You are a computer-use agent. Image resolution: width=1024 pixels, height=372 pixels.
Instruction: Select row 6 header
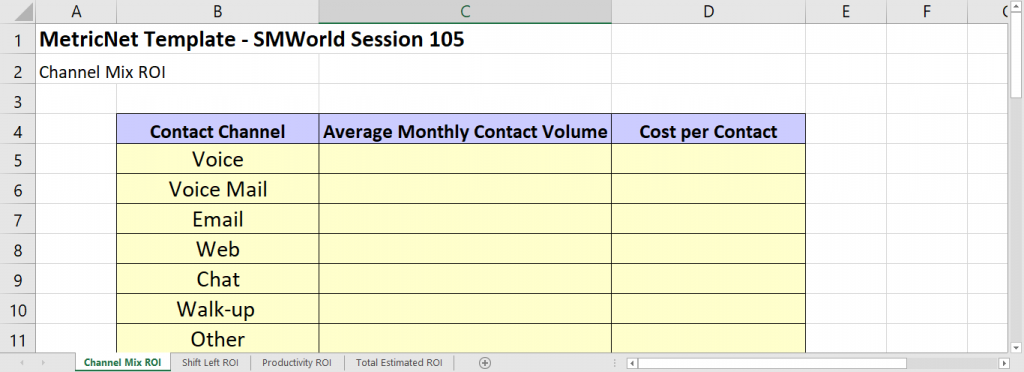[18, 189]
